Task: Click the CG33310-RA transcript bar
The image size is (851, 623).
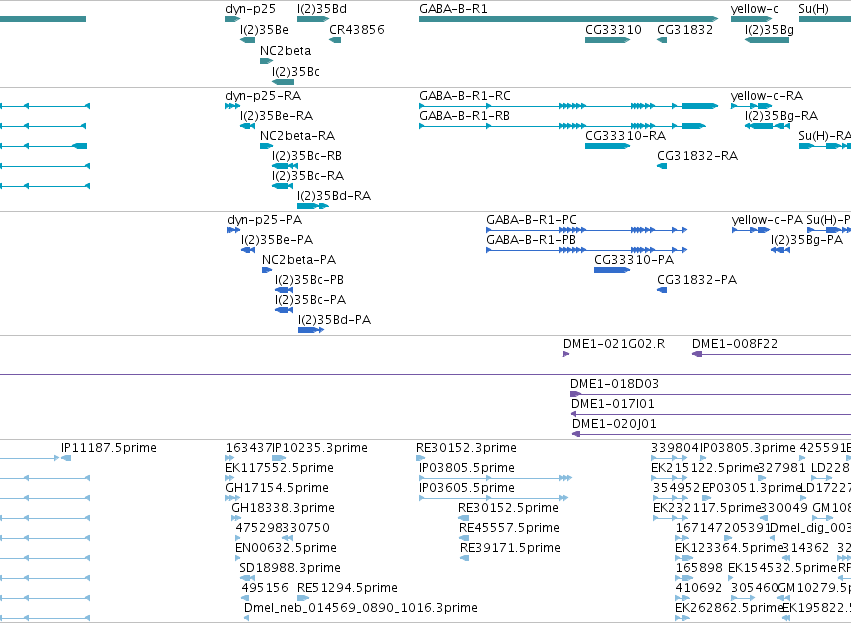Action: (x=607, y=146)
